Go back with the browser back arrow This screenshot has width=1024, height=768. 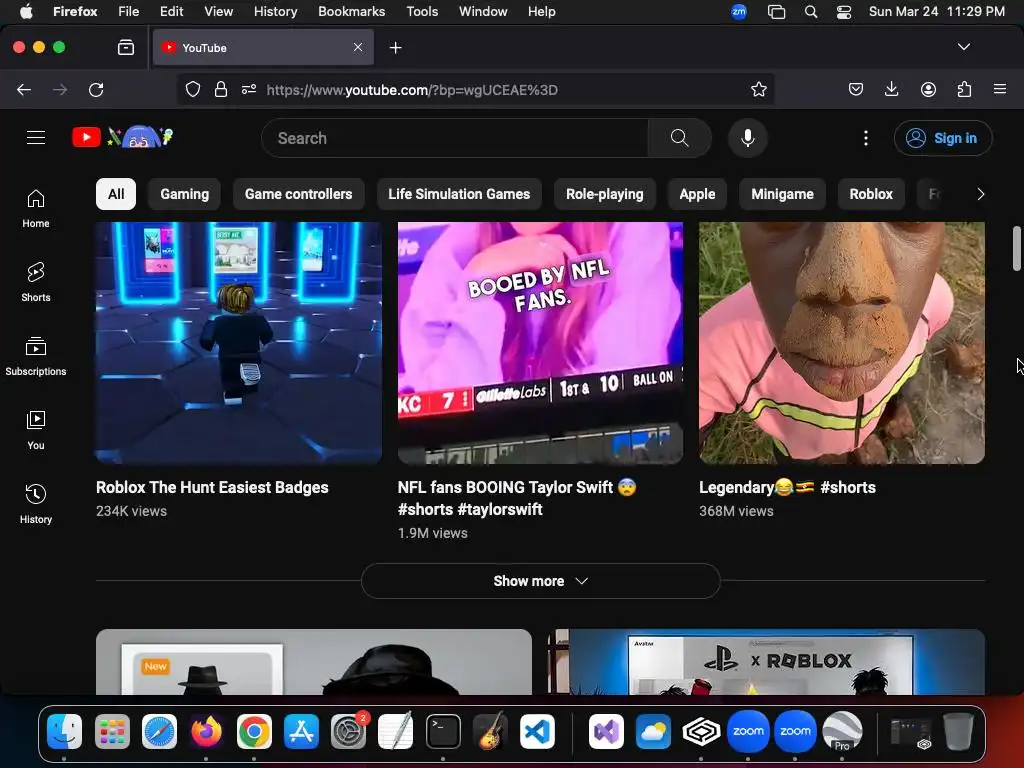[x=24, y=89]
